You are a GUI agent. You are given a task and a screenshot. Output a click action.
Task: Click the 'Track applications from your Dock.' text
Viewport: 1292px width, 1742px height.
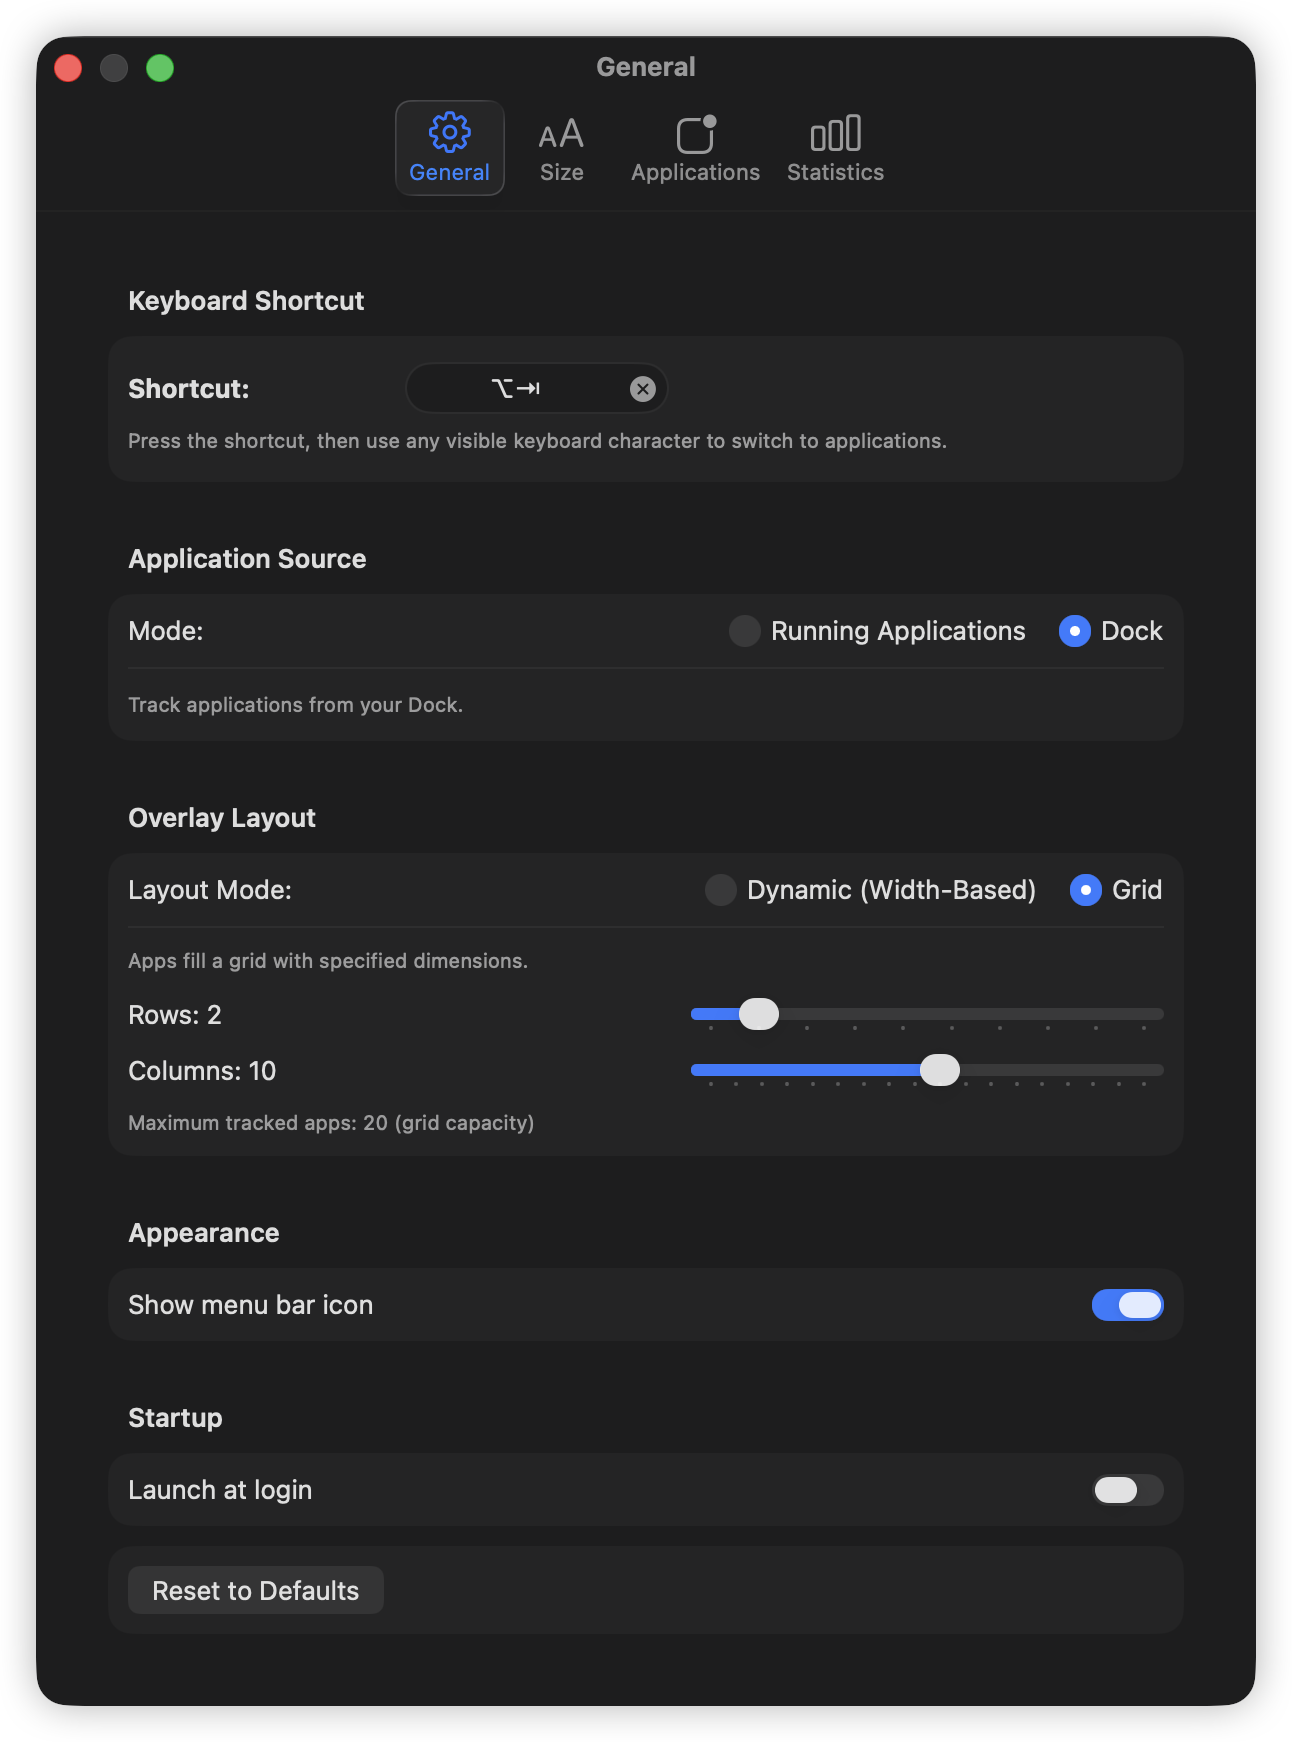(296, 705)
